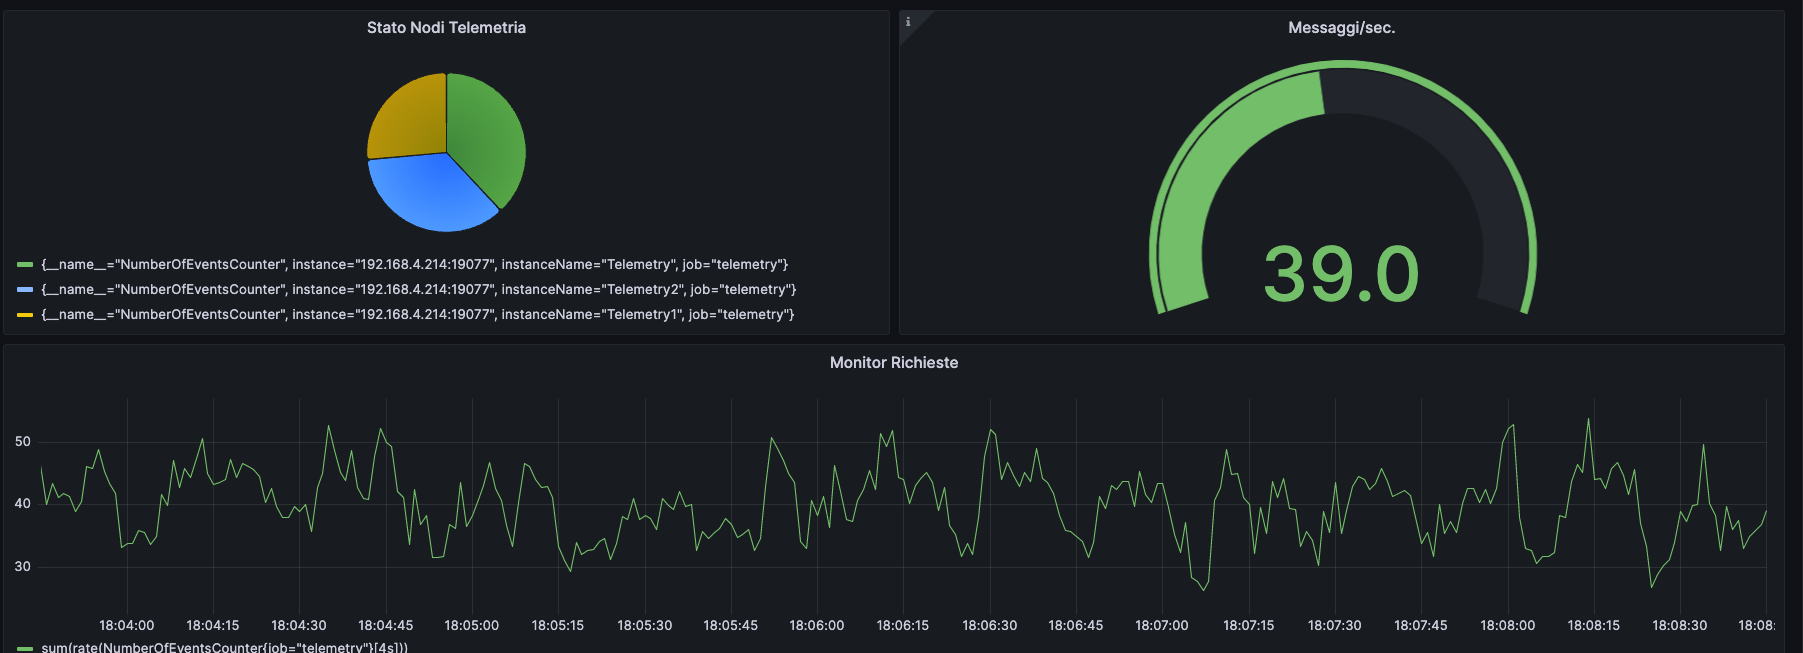Click the 18:04:00 time axis label
This screenshot has width=1803, height=653.
click(x=126, y=626)
